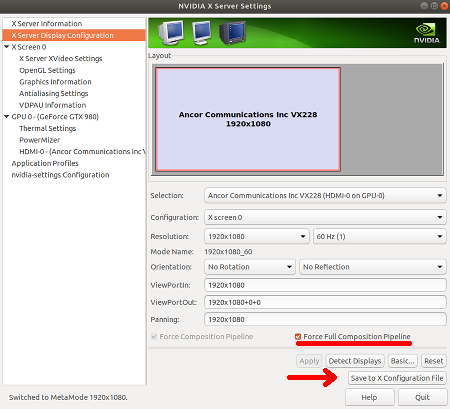This screenshot has height=409, width=450.
Task: Click Save to X Configuration File
Action: click(397, 378)
